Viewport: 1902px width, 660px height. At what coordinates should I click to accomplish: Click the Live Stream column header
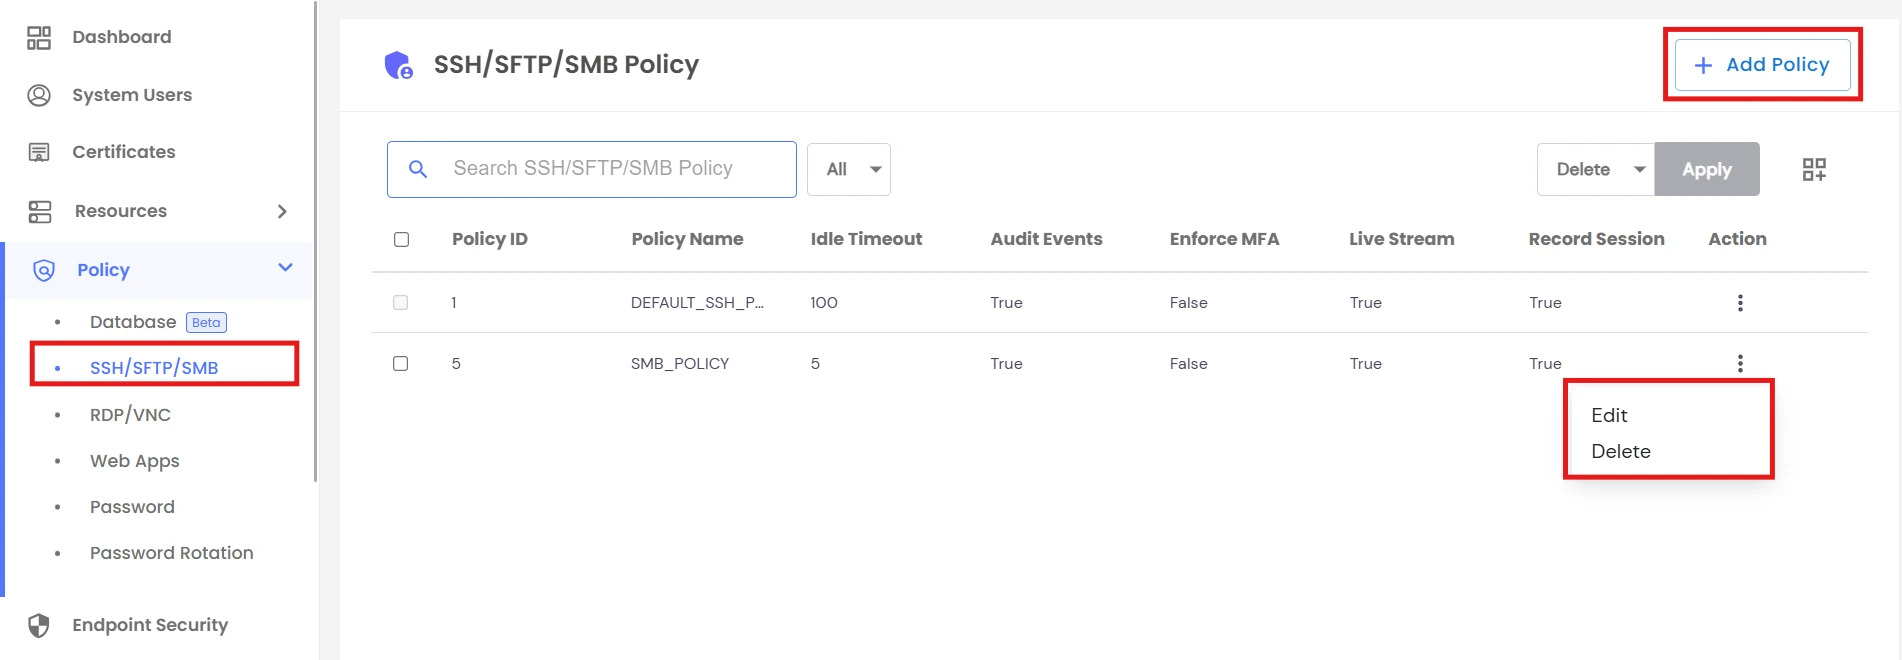(x=1401, y=239)
